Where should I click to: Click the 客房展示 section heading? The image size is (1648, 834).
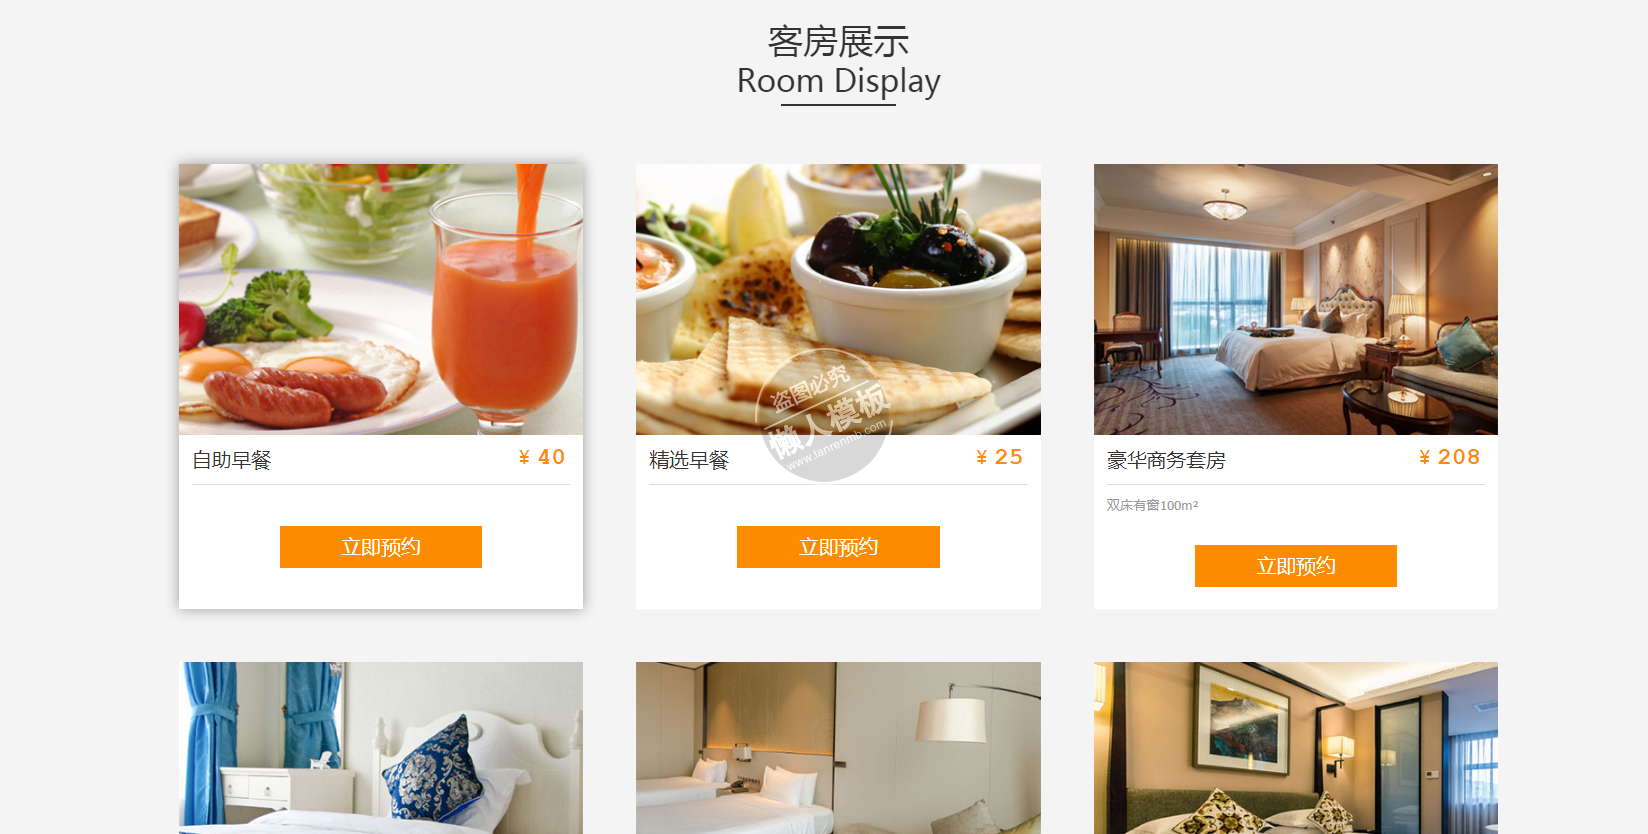[838, 42]
